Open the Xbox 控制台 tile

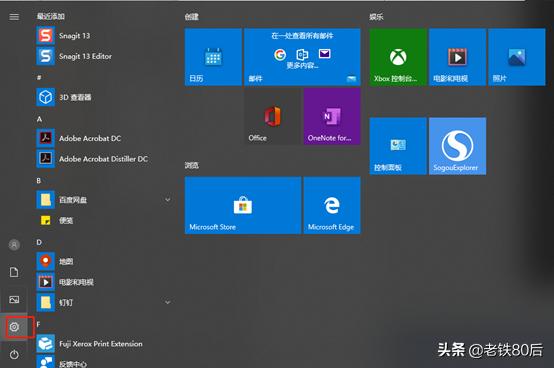point(398,57)
